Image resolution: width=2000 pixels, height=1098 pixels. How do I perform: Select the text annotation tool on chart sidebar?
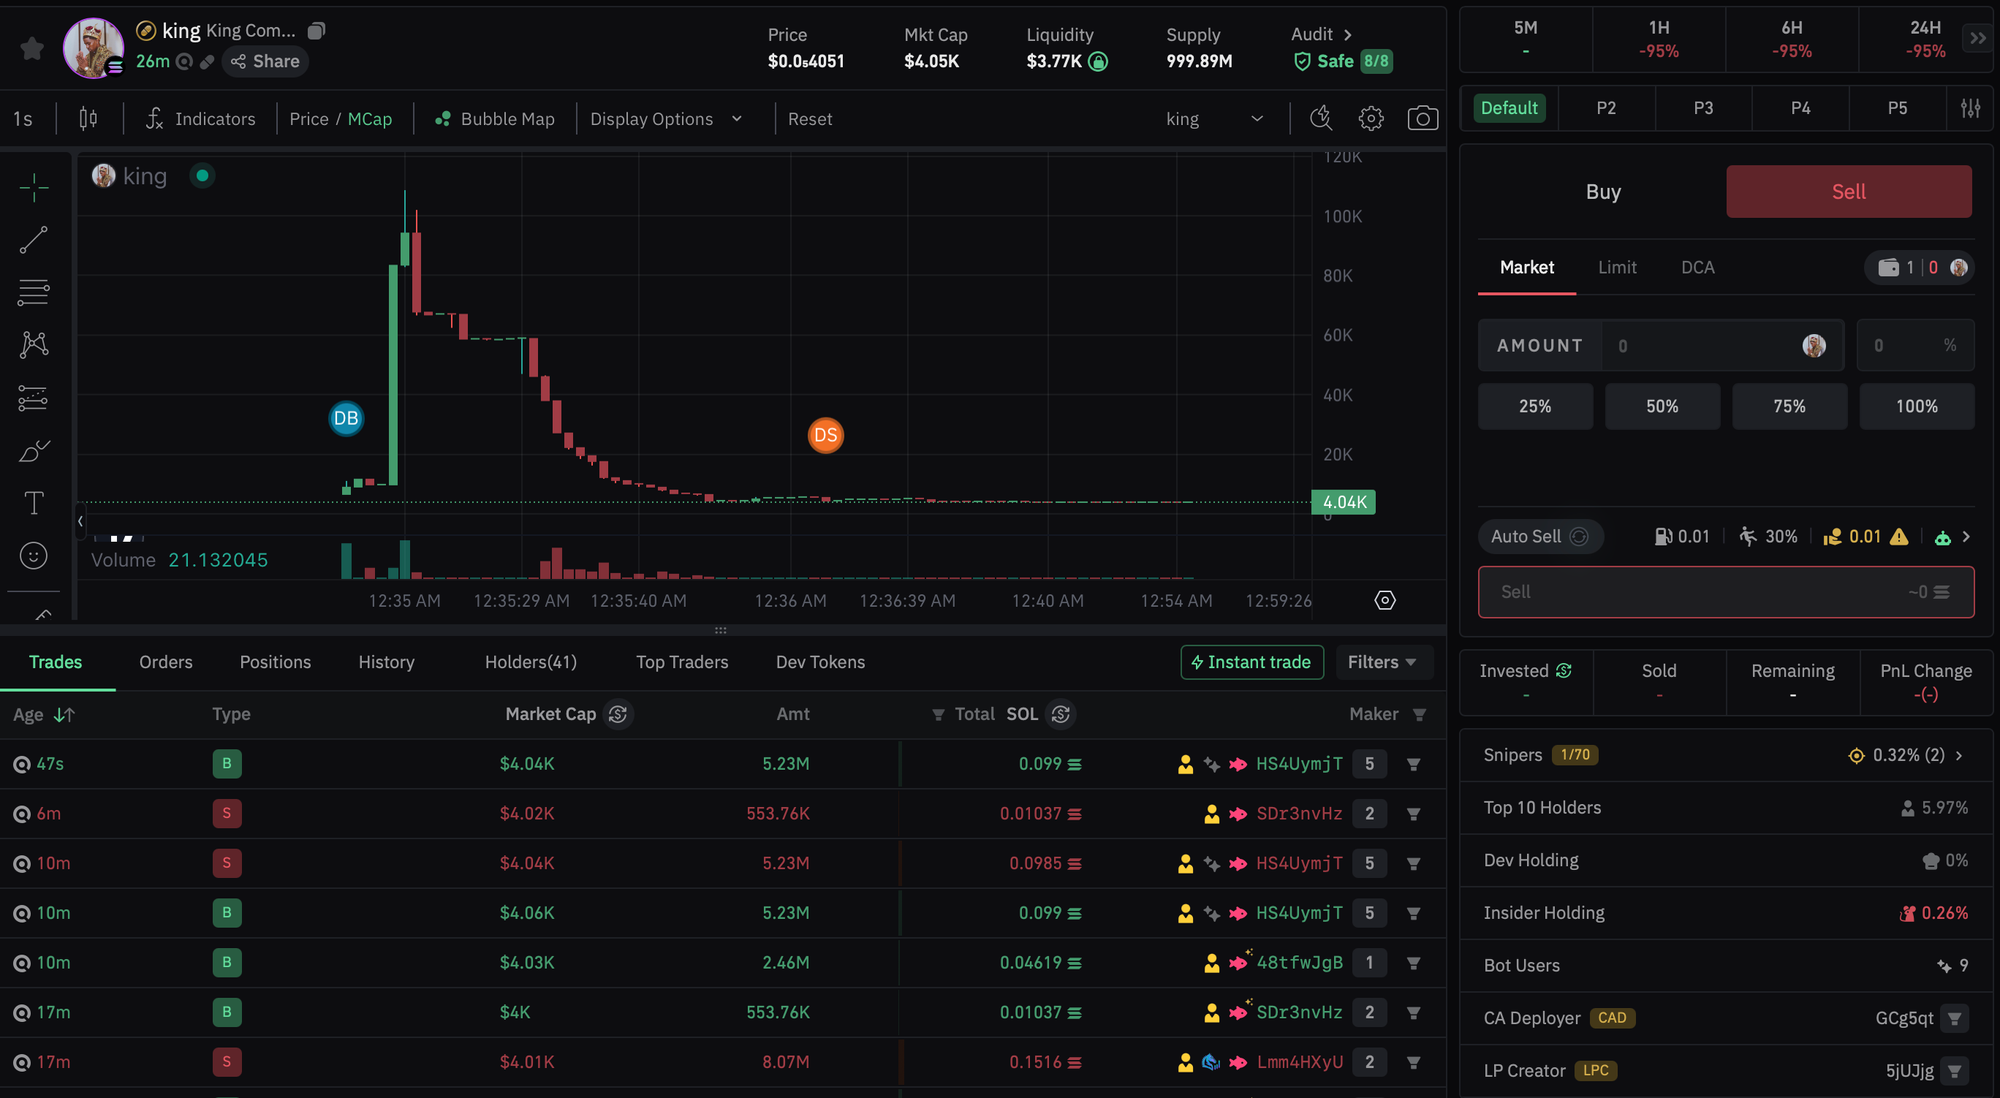tap(33, 503)
